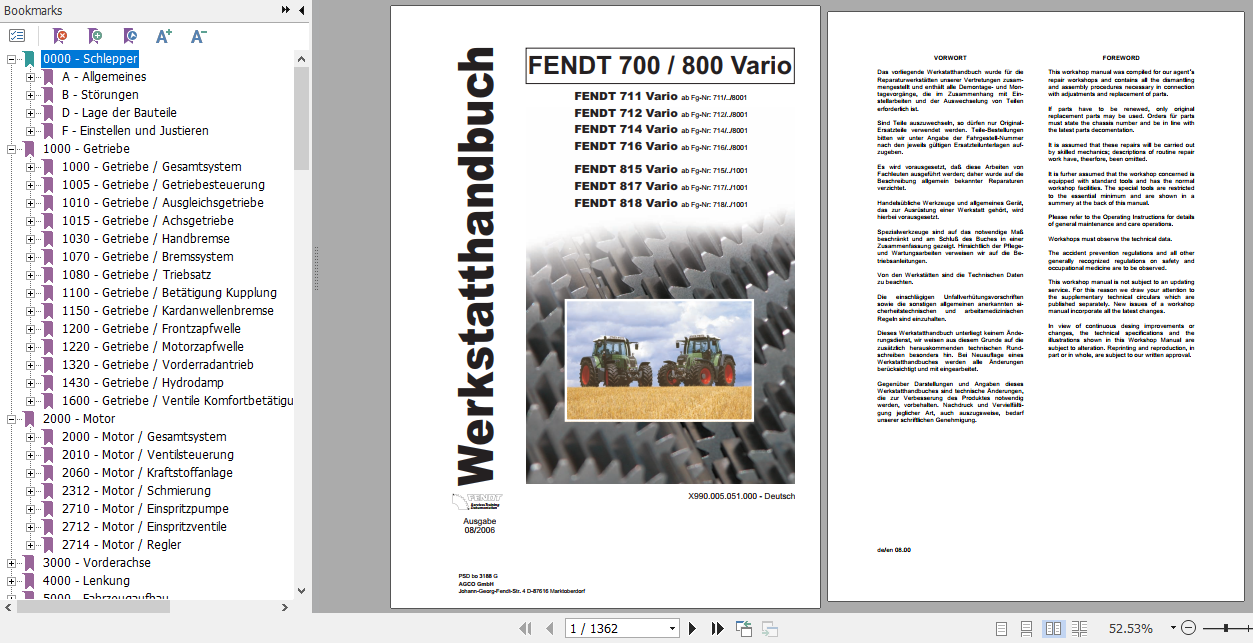Enable continuous facing page view
Screen dimensions: 1253x643
(x=1080, y=629)
